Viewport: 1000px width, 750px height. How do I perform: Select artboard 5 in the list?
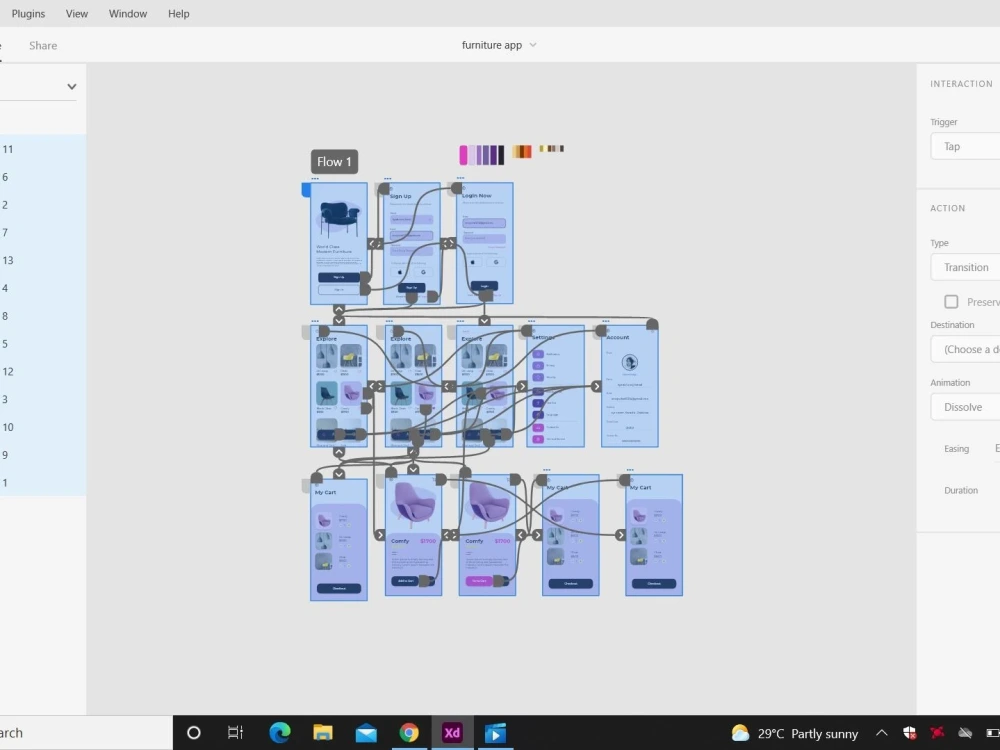[x=43, y=344]
